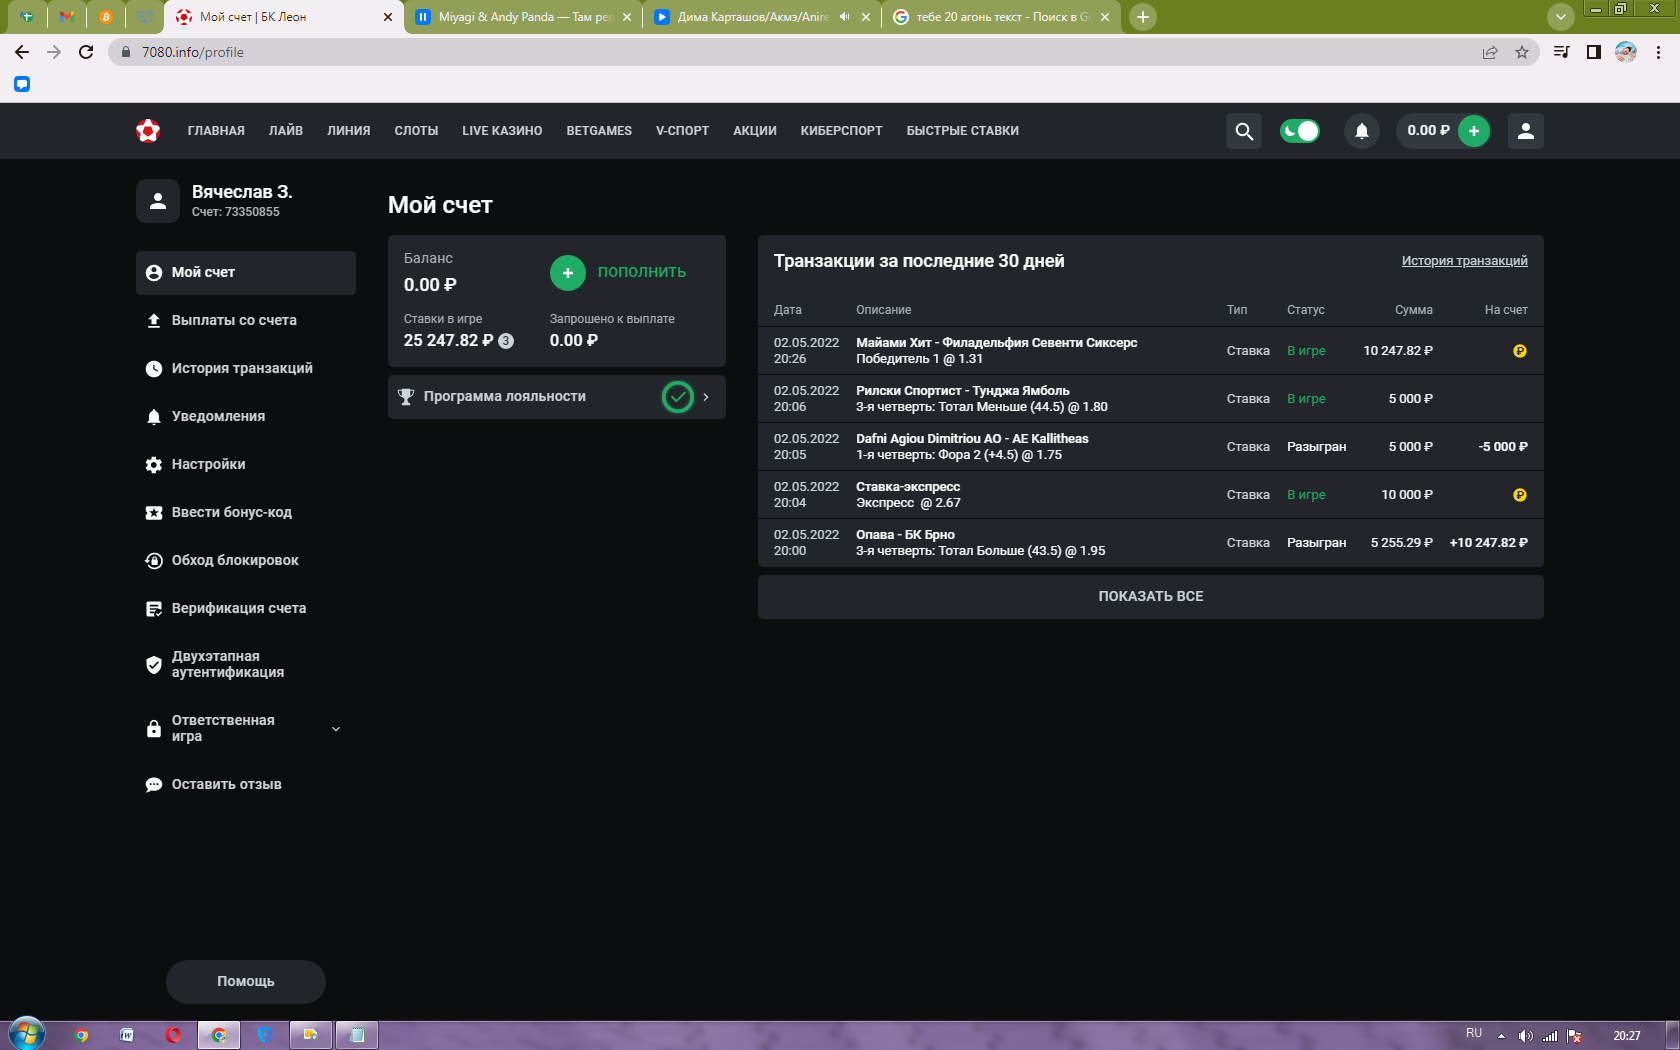Open ЛАЙВ in the top navigation
Viewport: 1680px width, 1050px height.
point(286,131)
